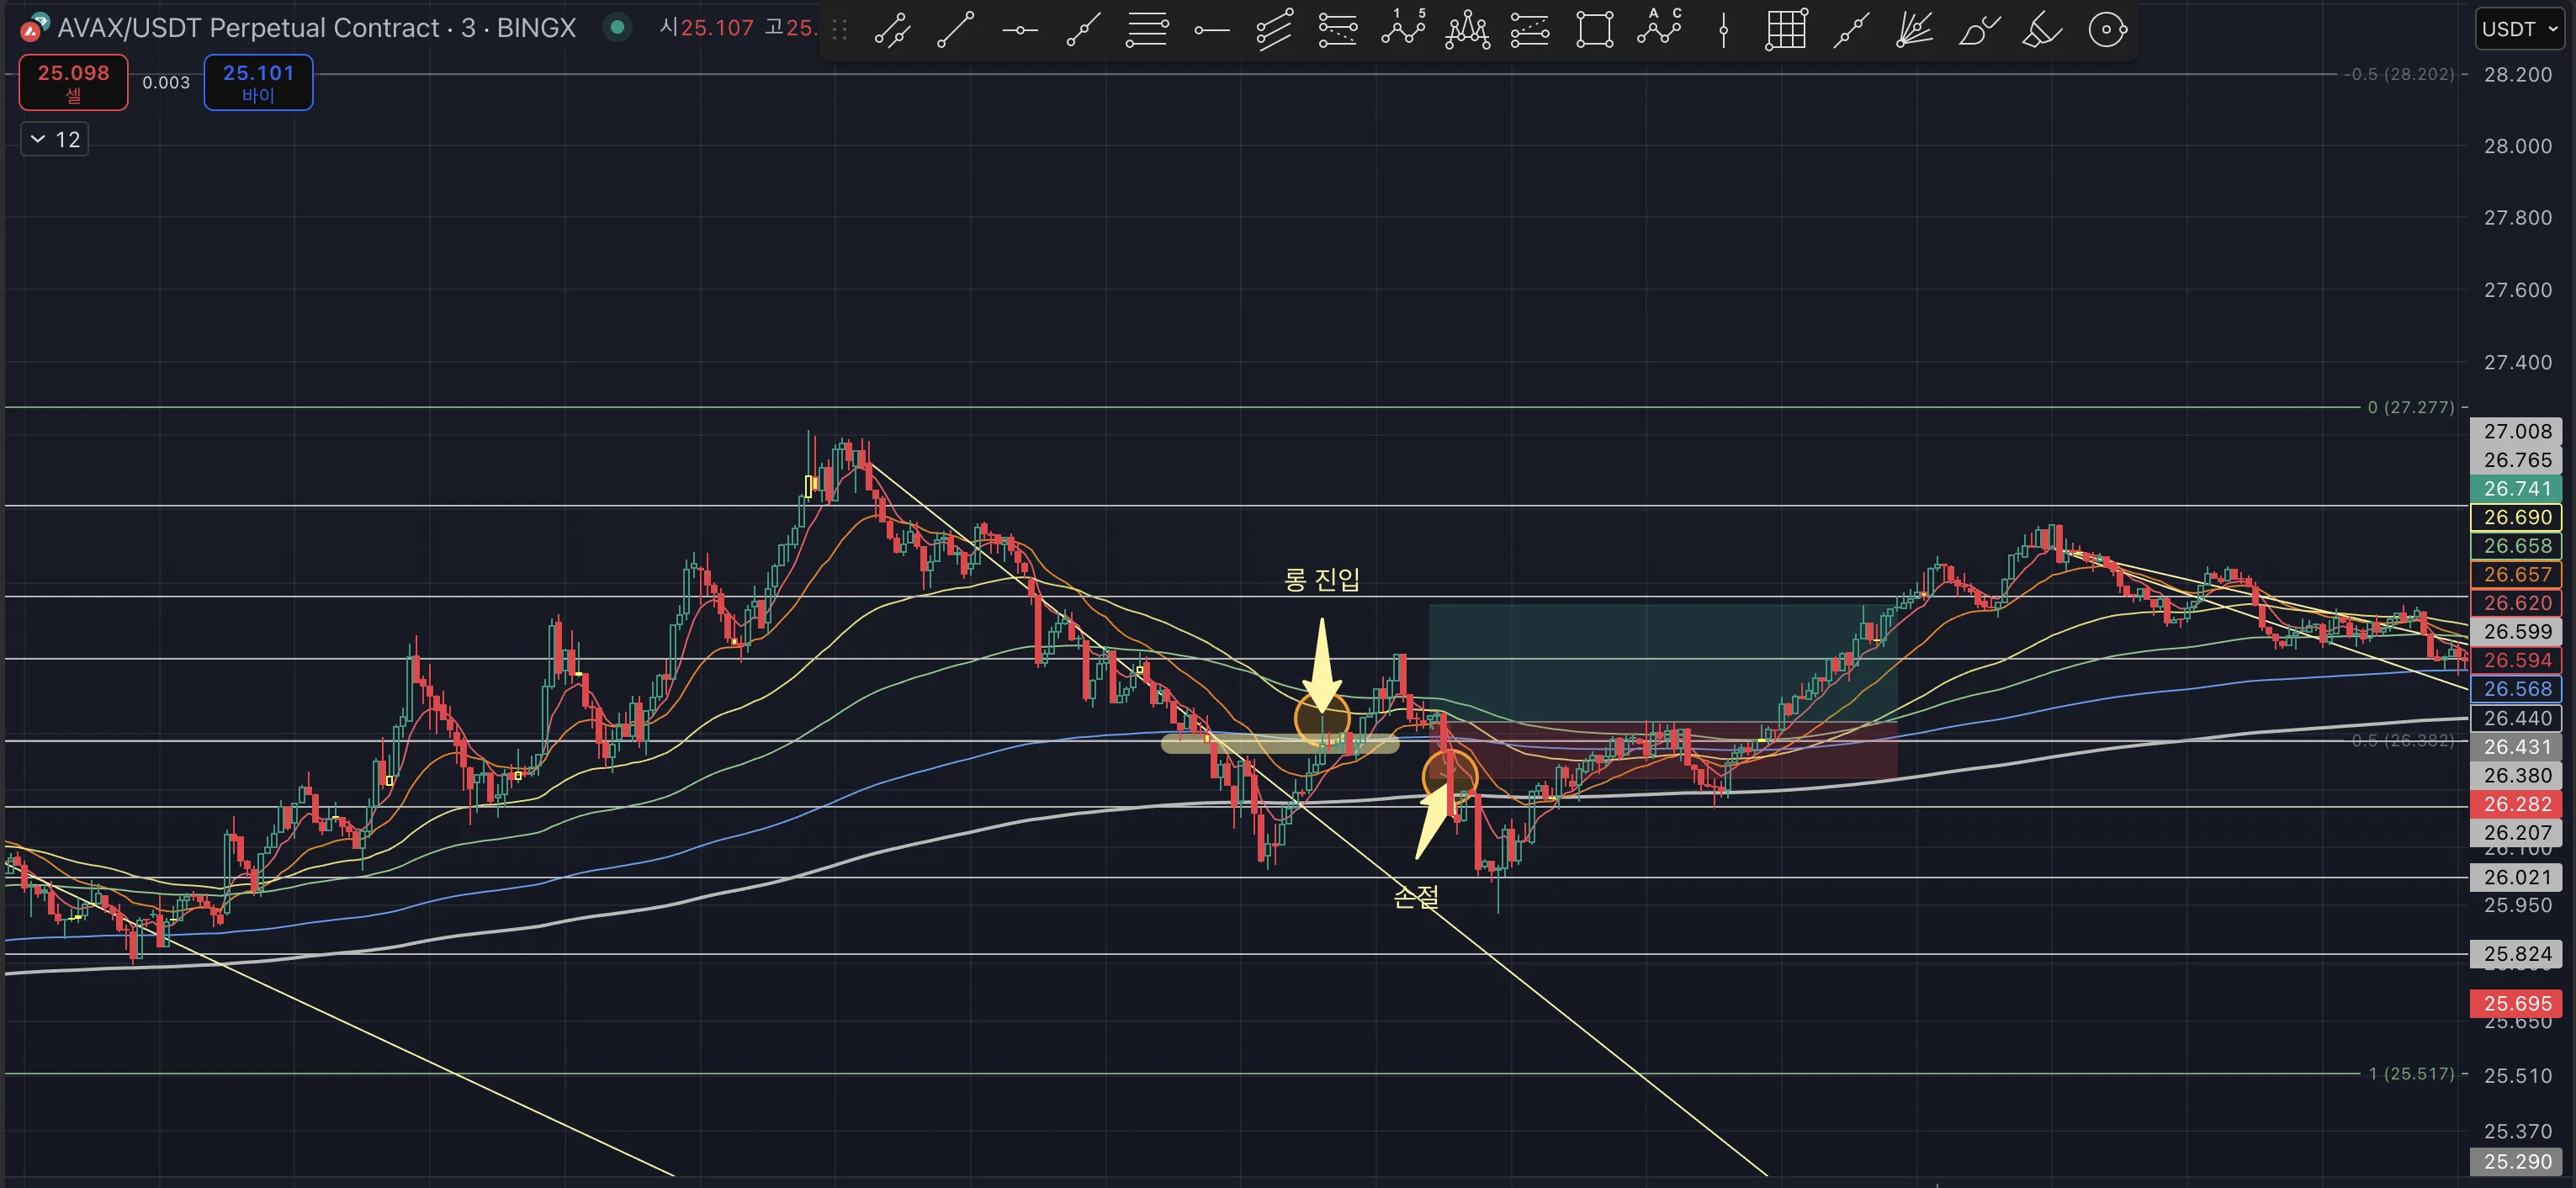Click the 25.101 buy button

[258, 82]
